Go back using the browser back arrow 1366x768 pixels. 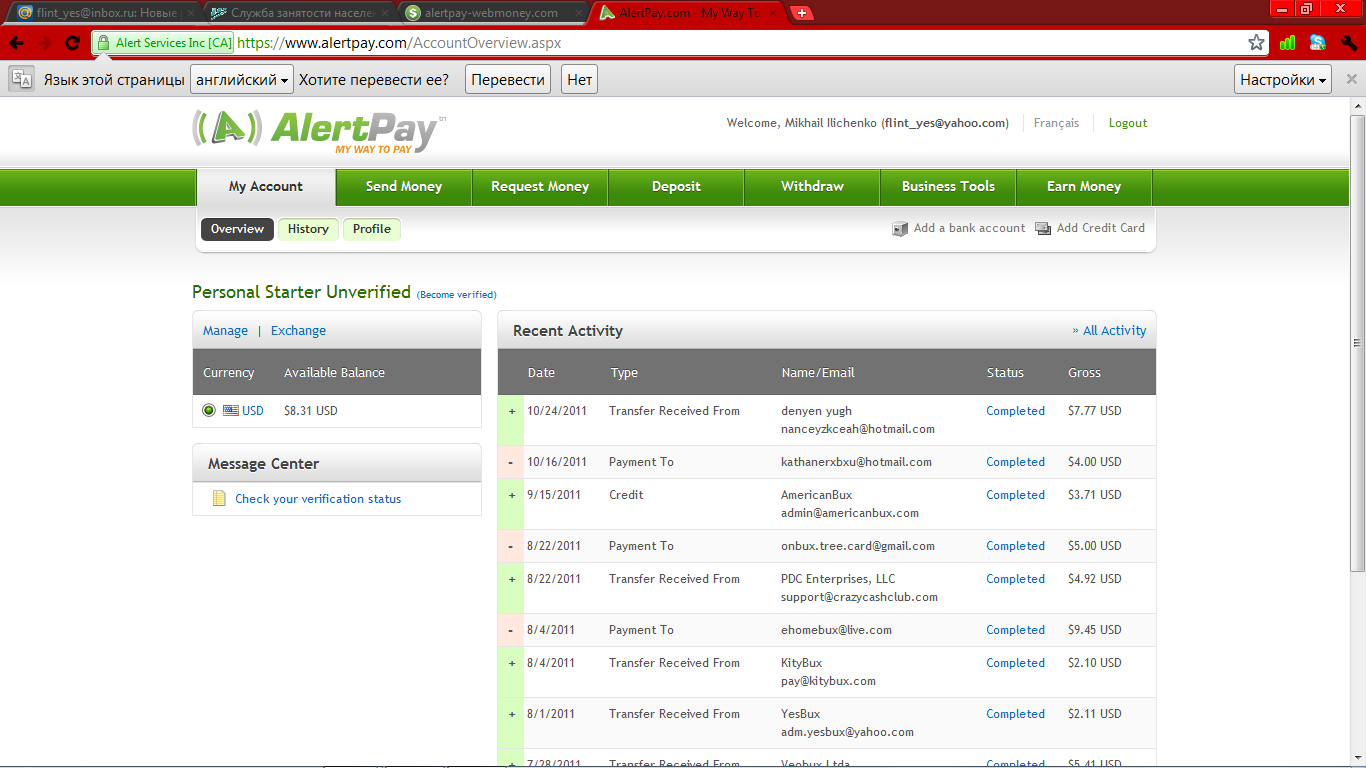coord(16,43)
